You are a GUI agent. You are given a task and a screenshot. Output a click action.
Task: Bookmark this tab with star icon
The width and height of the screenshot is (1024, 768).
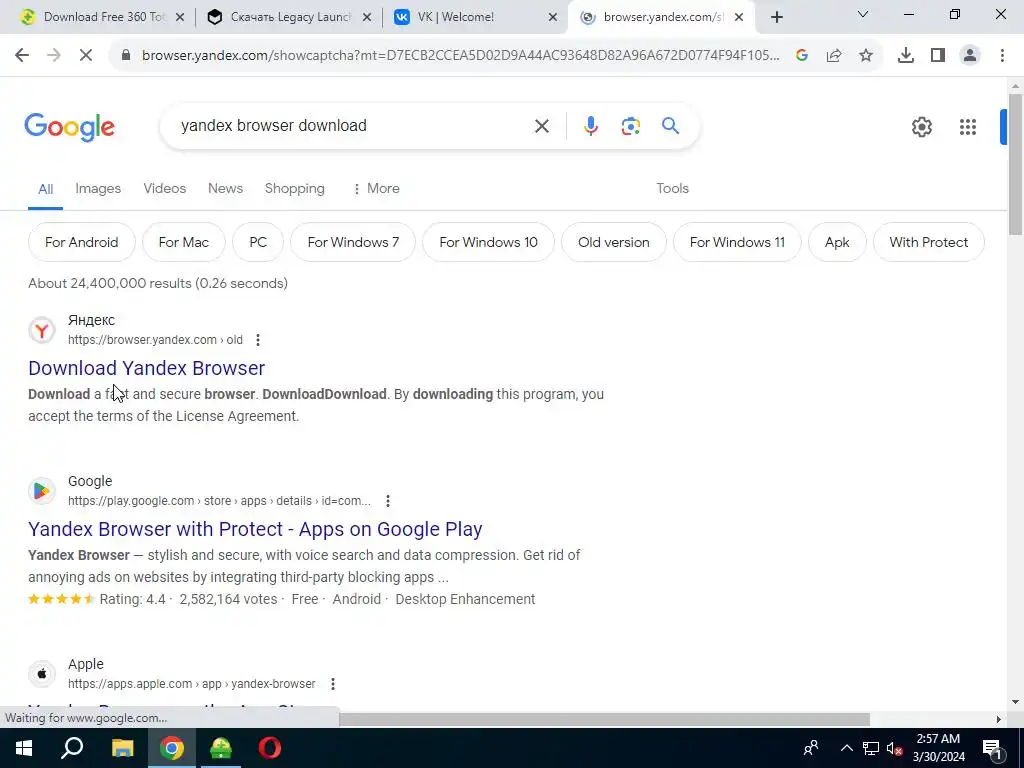[x=866, y=56]
